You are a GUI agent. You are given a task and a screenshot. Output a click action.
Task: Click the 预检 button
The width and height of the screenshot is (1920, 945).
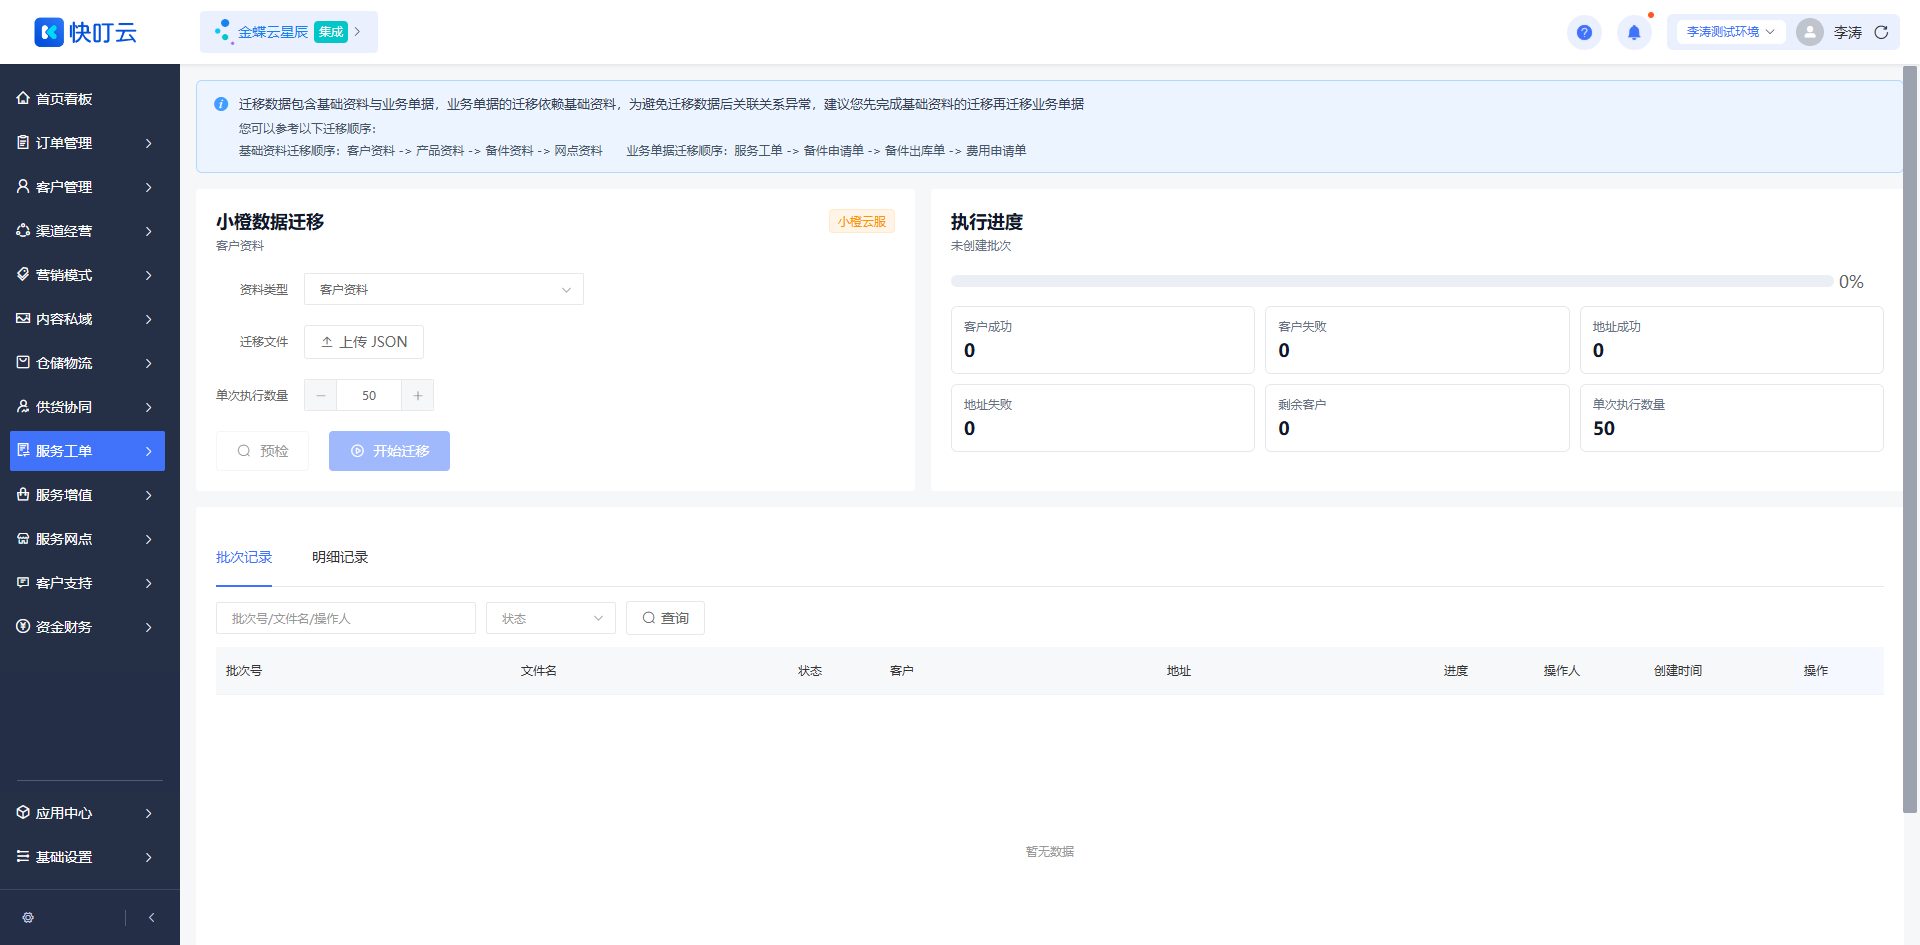pos(262,451)
